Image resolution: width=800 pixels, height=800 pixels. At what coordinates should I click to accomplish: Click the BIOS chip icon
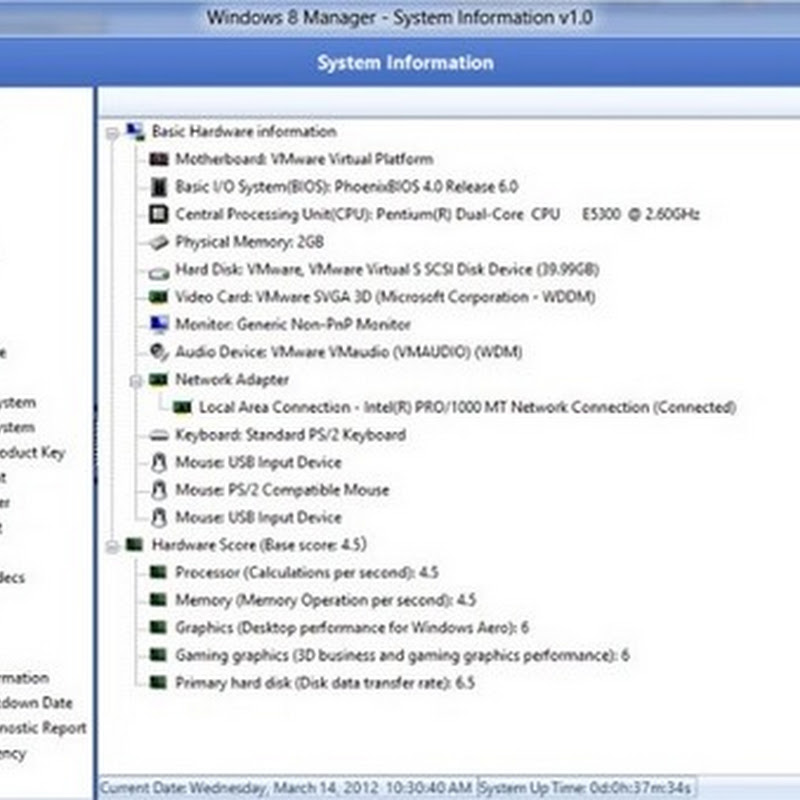click(x=159, y=187)
